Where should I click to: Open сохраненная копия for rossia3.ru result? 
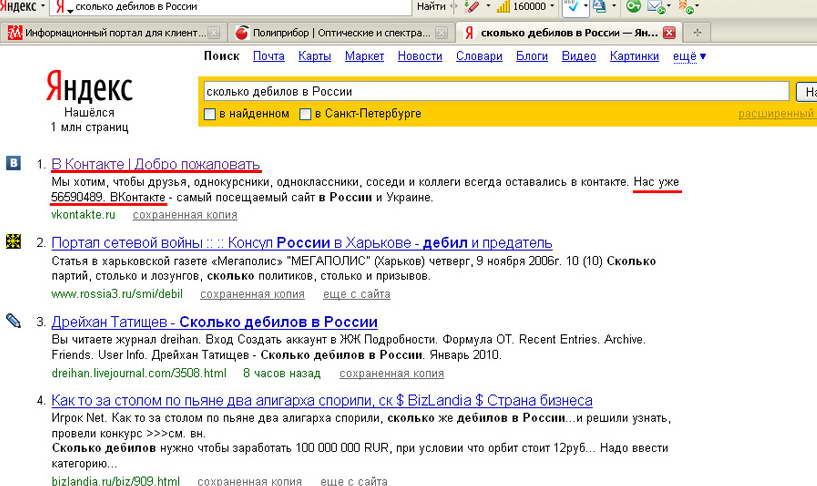coord(253,294)
